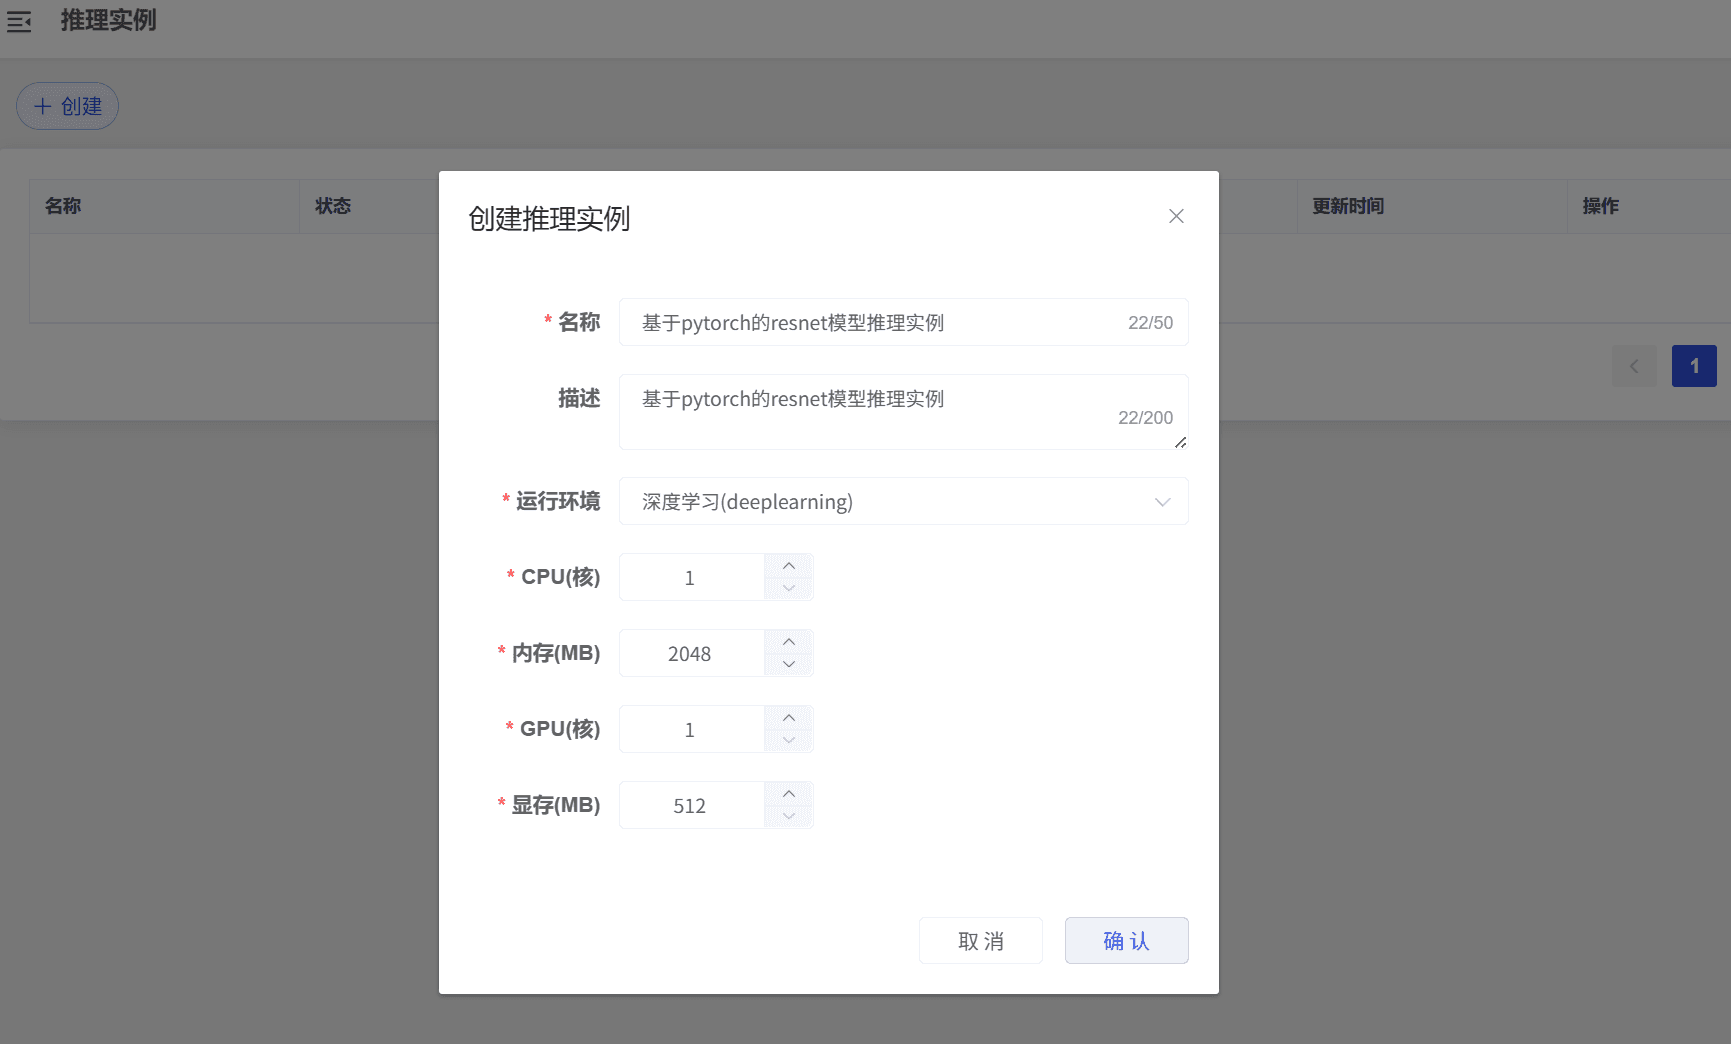Image resolution: width=1731 pixels, height=1044 pixels.
Task: Open the 运行环境 dropdown
Action: (x=903, y=502)
